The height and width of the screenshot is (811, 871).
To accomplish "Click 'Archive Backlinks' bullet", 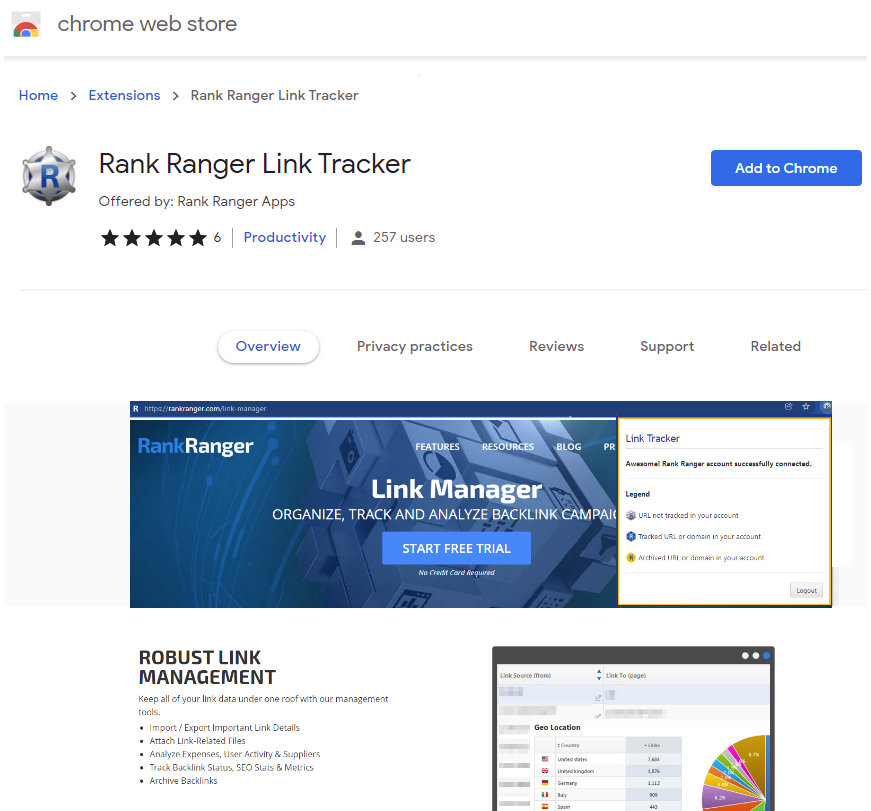I will point(183,781).
